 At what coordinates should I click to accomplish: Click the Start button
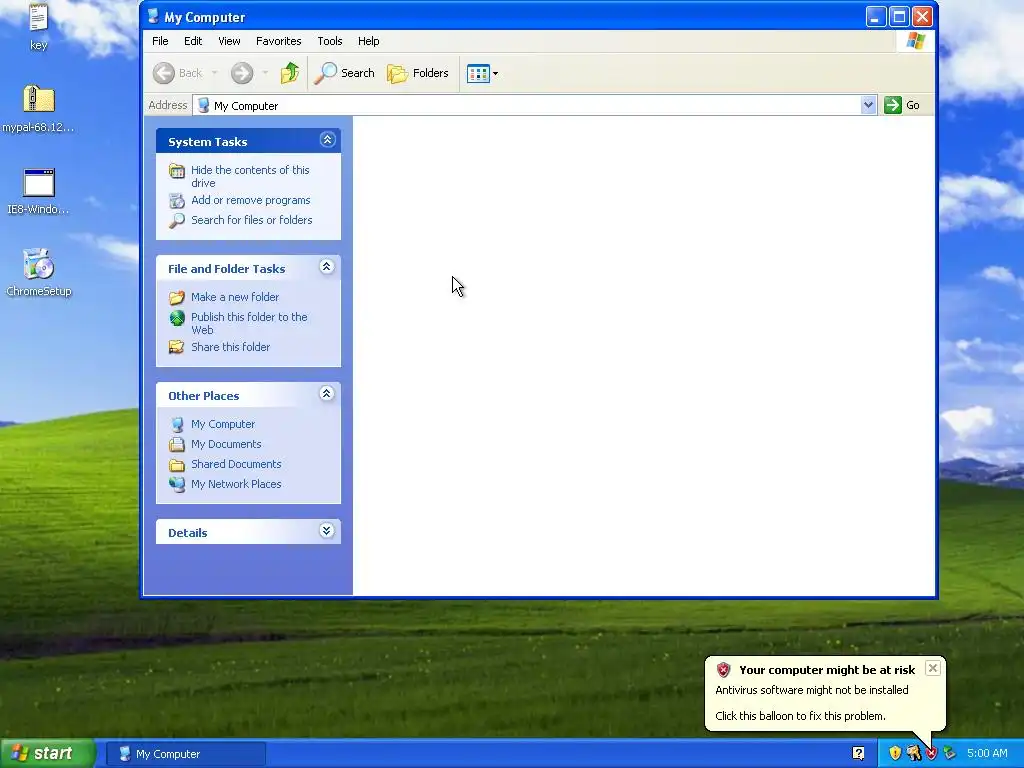48,754
